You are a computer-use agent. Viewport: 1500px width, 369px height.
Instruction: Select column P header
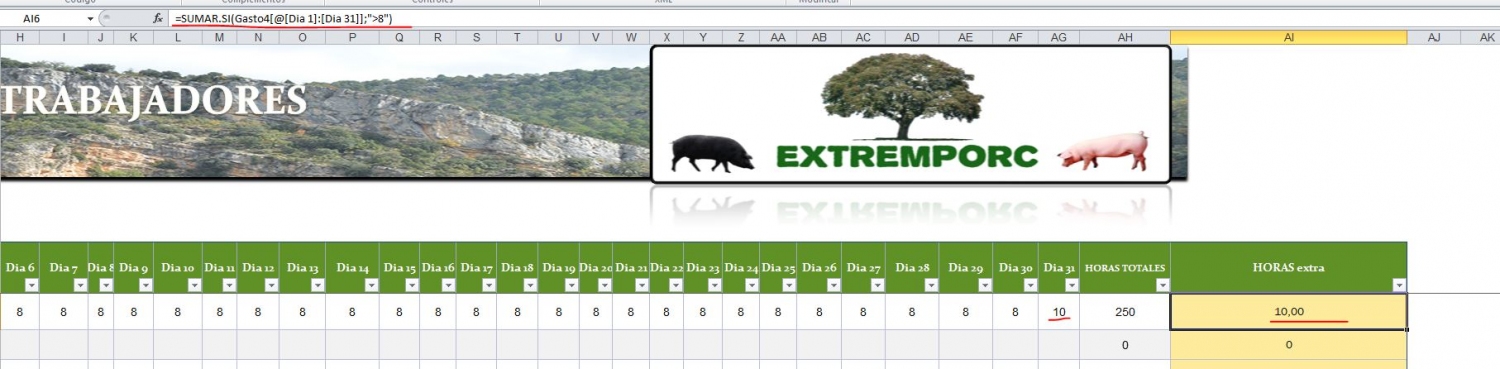pyautogui.click(x=353, y=37)
